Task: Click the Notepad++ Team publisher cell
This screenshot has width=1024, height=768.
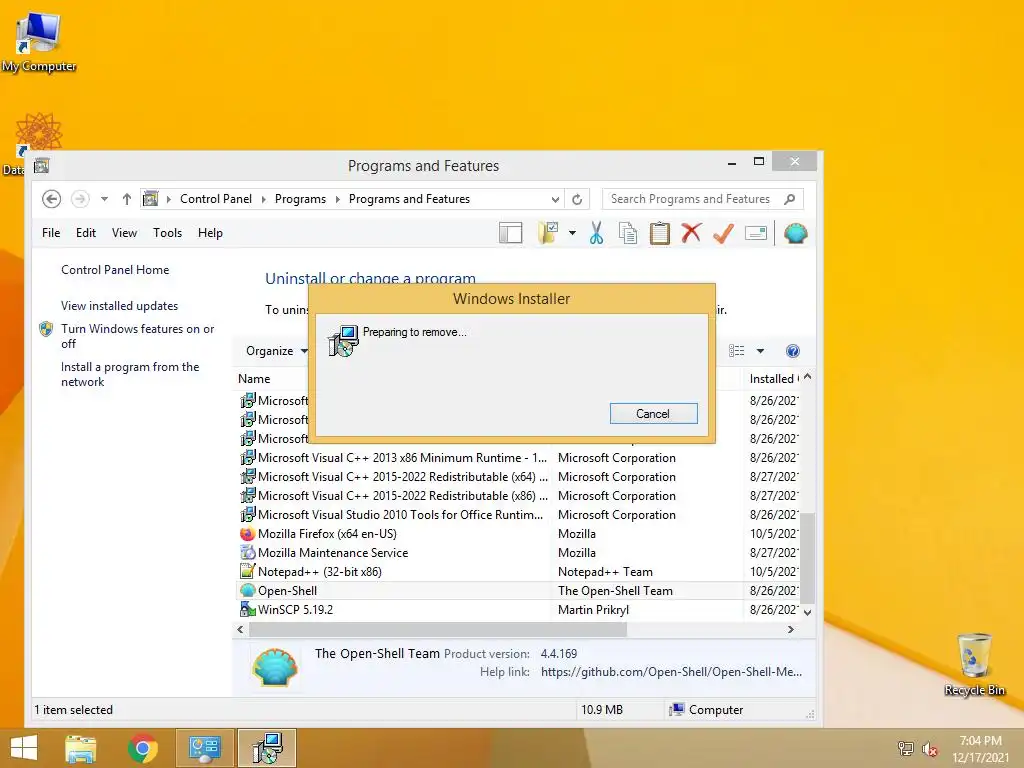Action: 605,571
